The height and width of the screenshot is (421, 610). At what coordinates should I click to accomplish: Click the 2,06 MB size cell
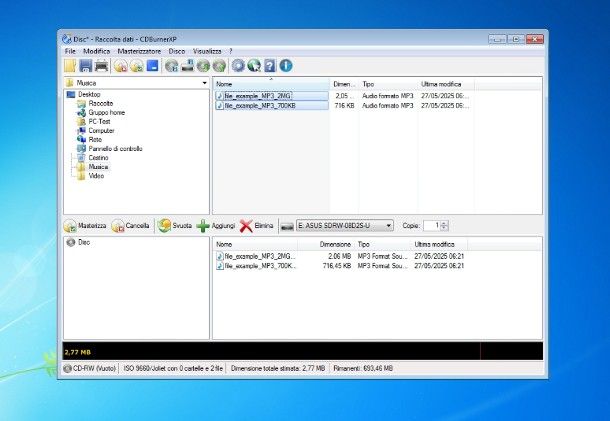(340, 256)
